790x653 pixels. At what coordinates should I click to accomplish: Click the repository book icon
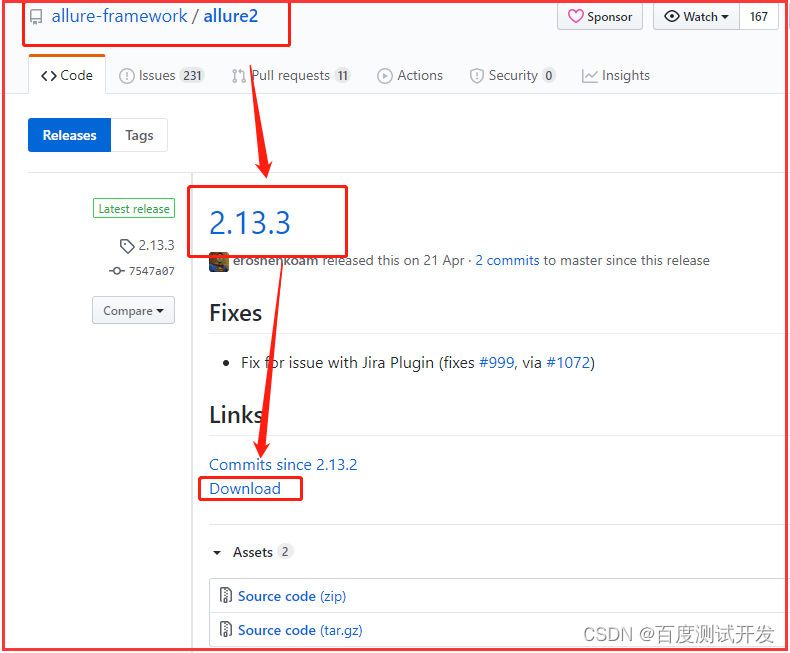coord(36,17)
